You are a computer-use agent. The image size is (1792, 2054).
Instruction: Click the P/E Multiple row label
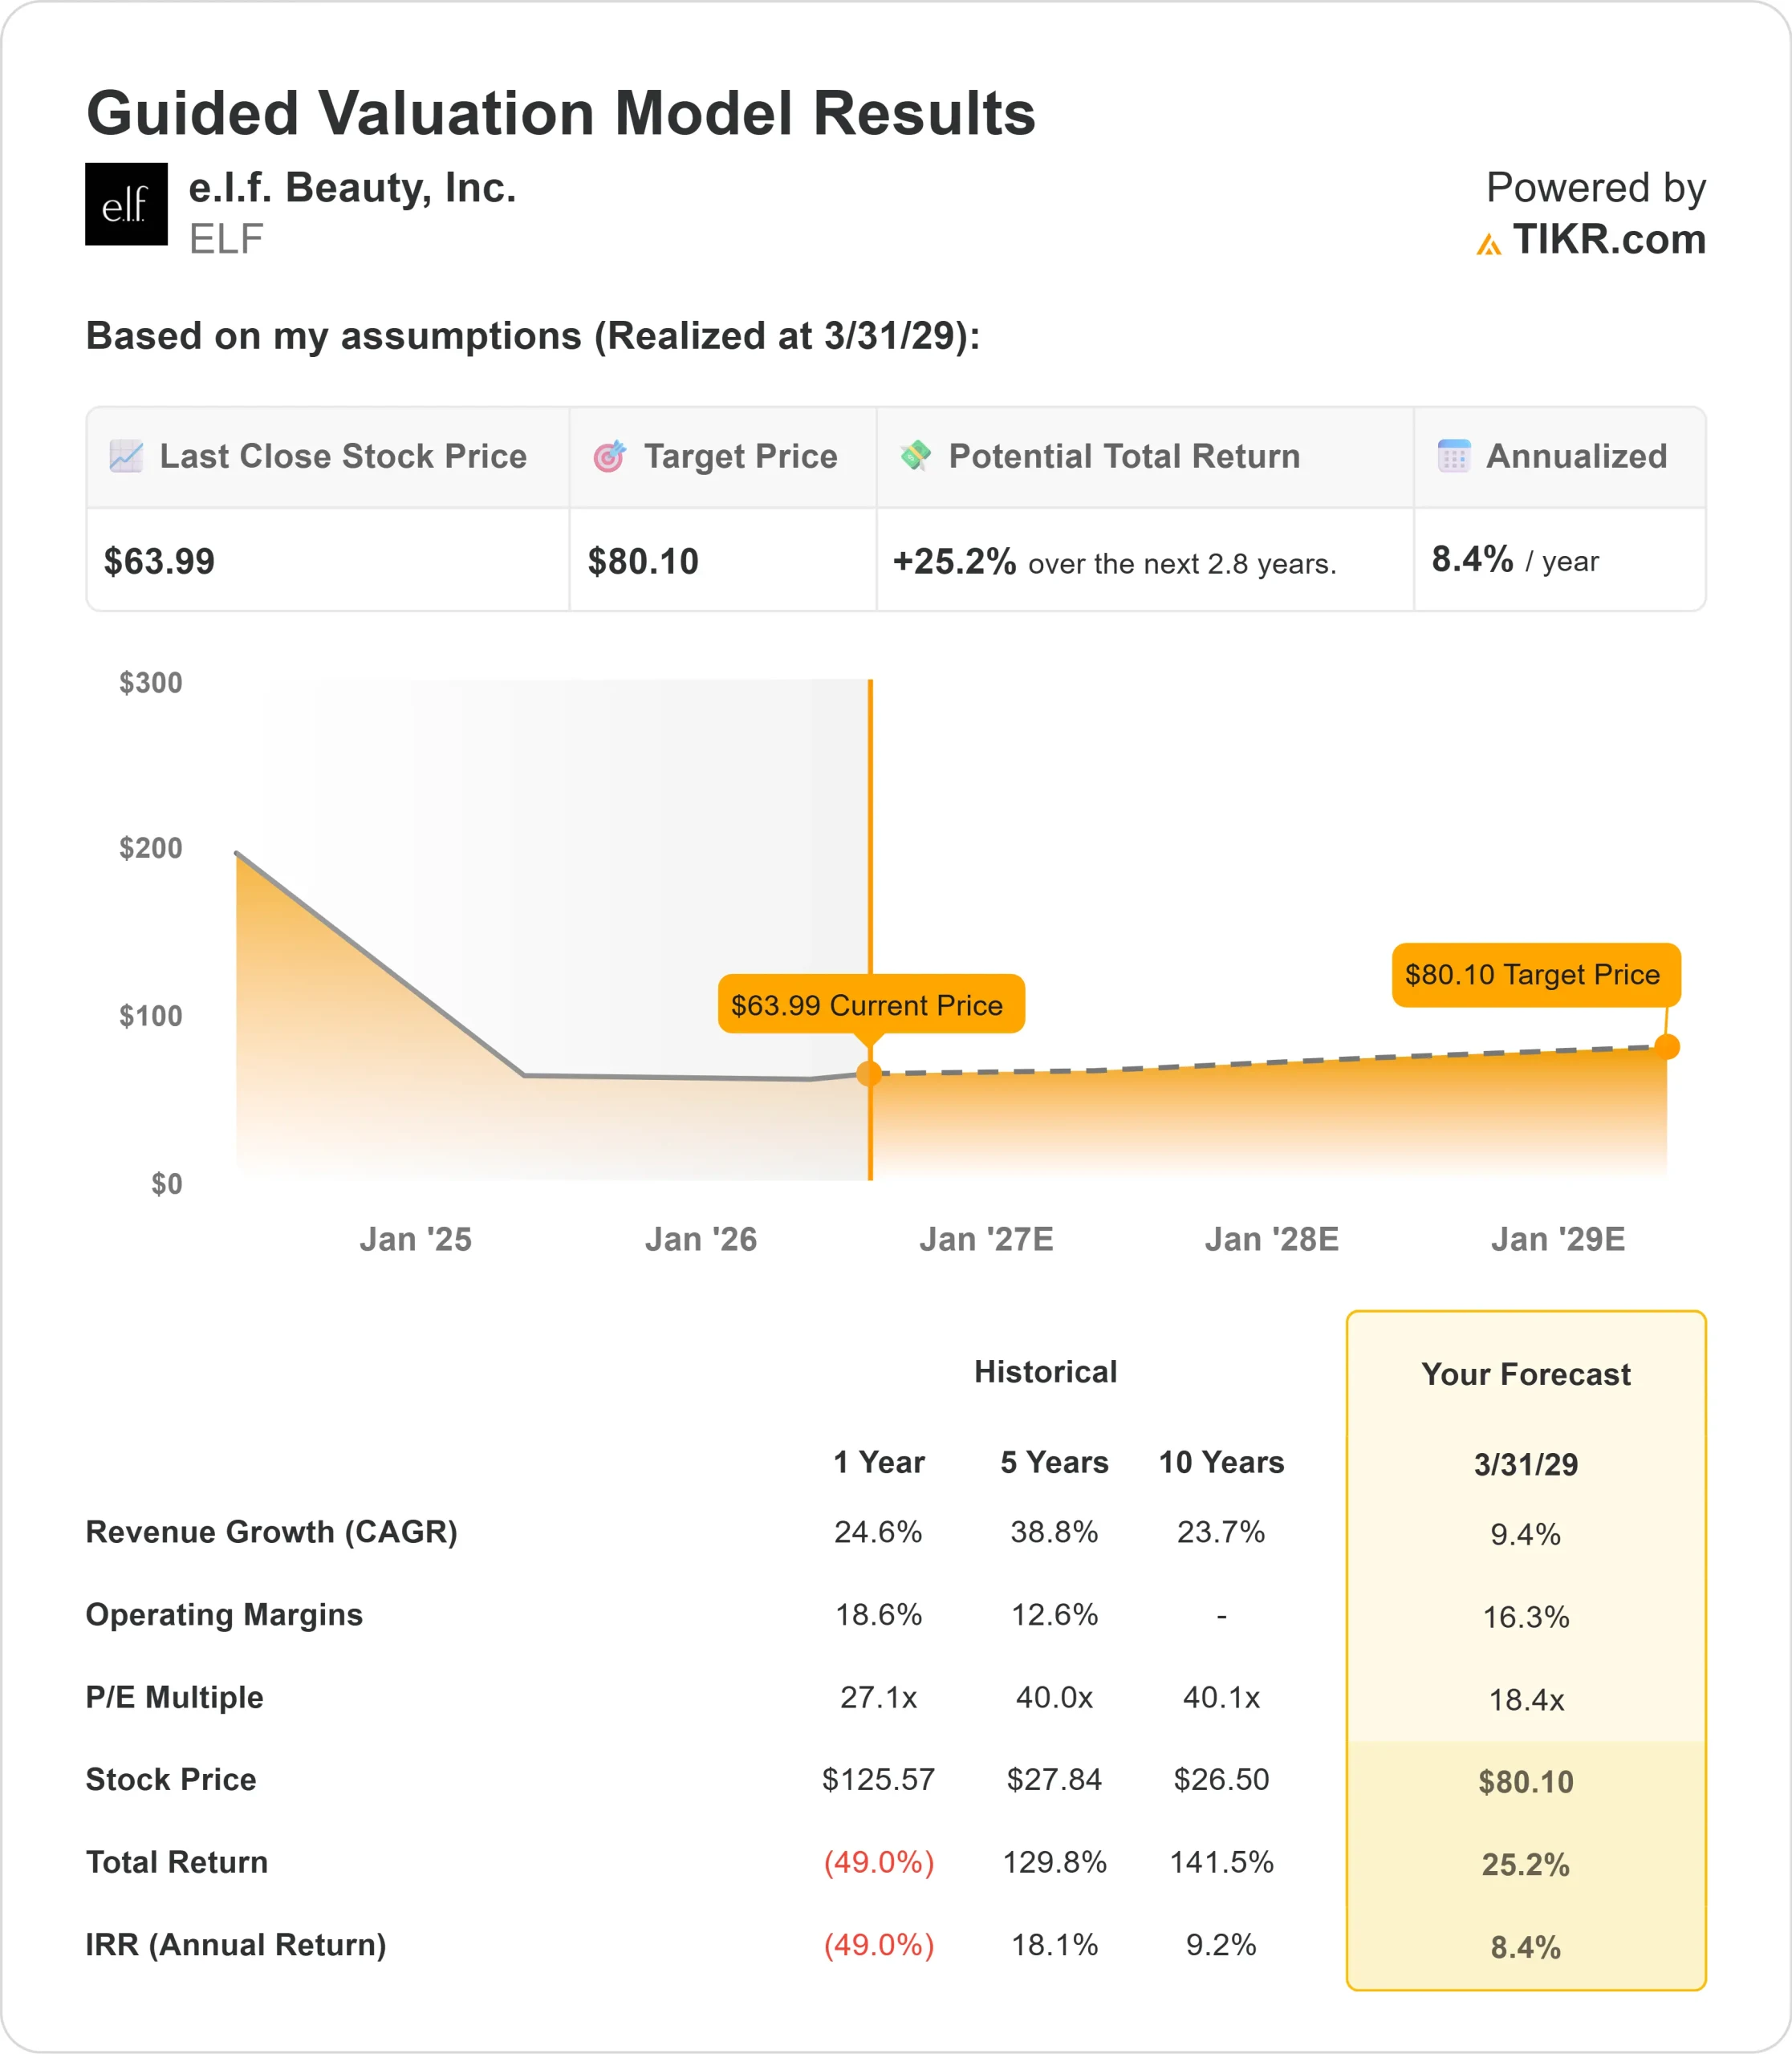tap(175, 1697)
